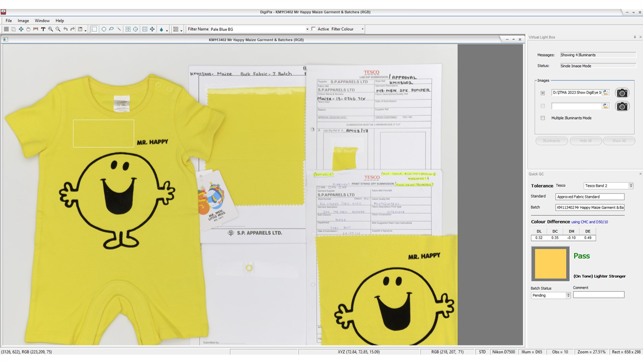The height and width of the screenshot is (363, 643).
Task: Open the Window menu
Action: pos(42,21)
